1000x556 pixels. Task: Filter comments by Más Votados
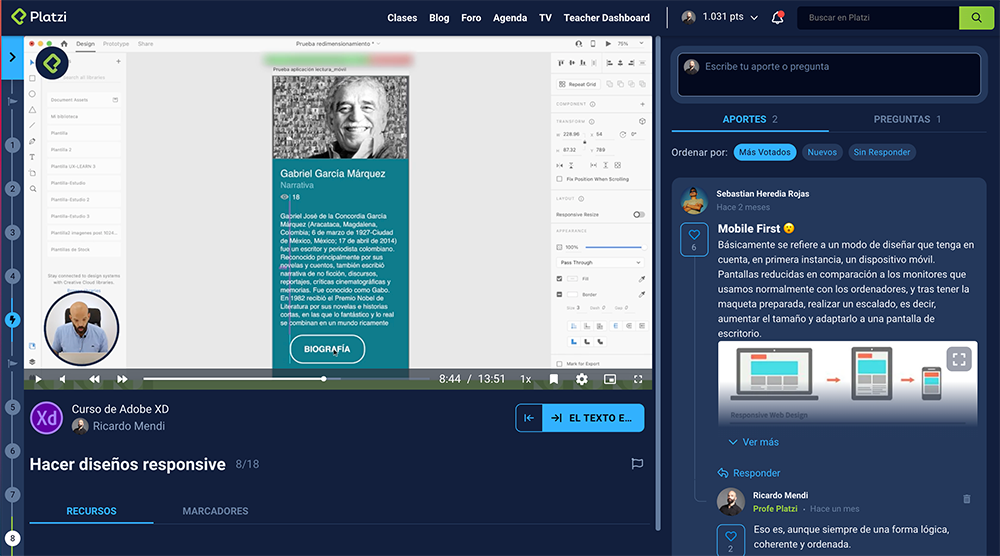765,152
